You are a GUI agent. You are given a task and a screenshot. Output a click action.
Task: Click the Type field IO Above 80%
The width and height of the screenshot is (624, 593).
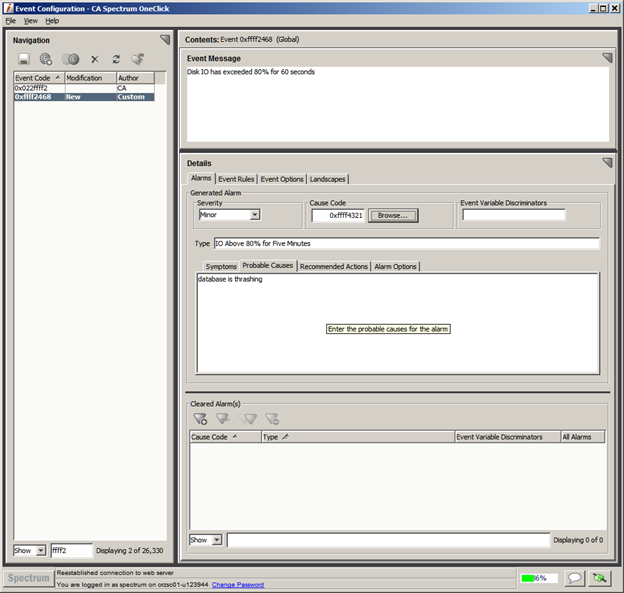pos(407,244)
